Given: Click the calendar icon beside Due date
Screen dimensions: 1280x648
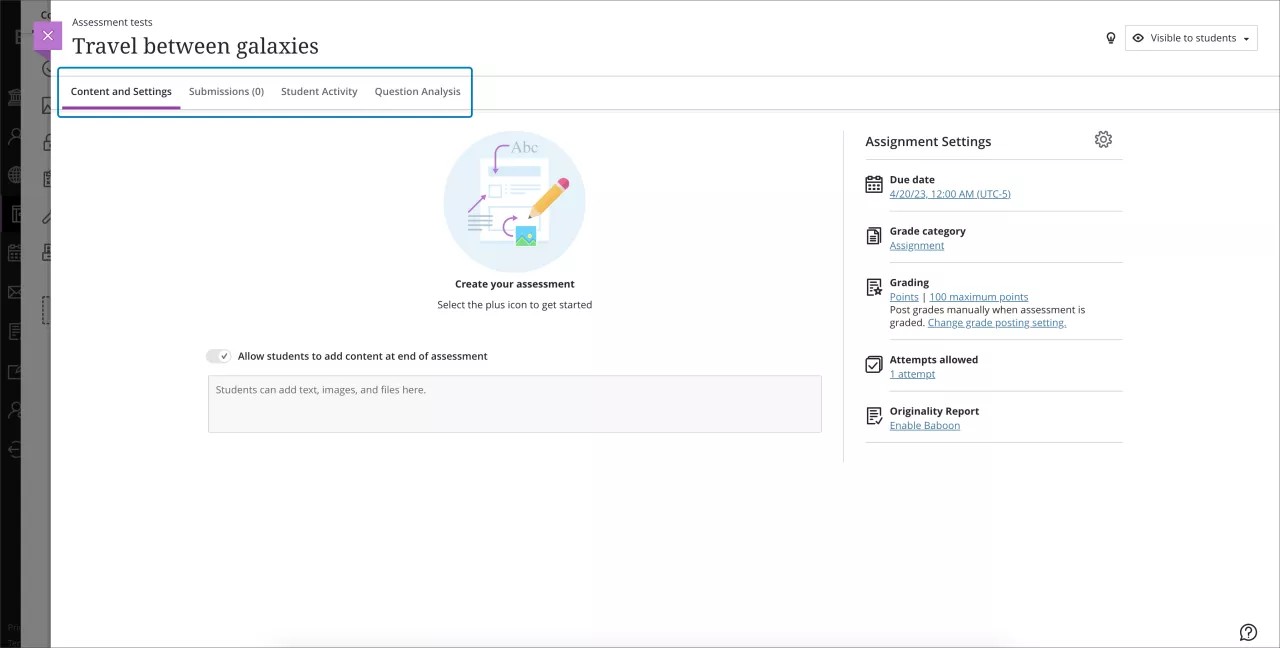Looking at the screenshot, I should coord(873,185).
